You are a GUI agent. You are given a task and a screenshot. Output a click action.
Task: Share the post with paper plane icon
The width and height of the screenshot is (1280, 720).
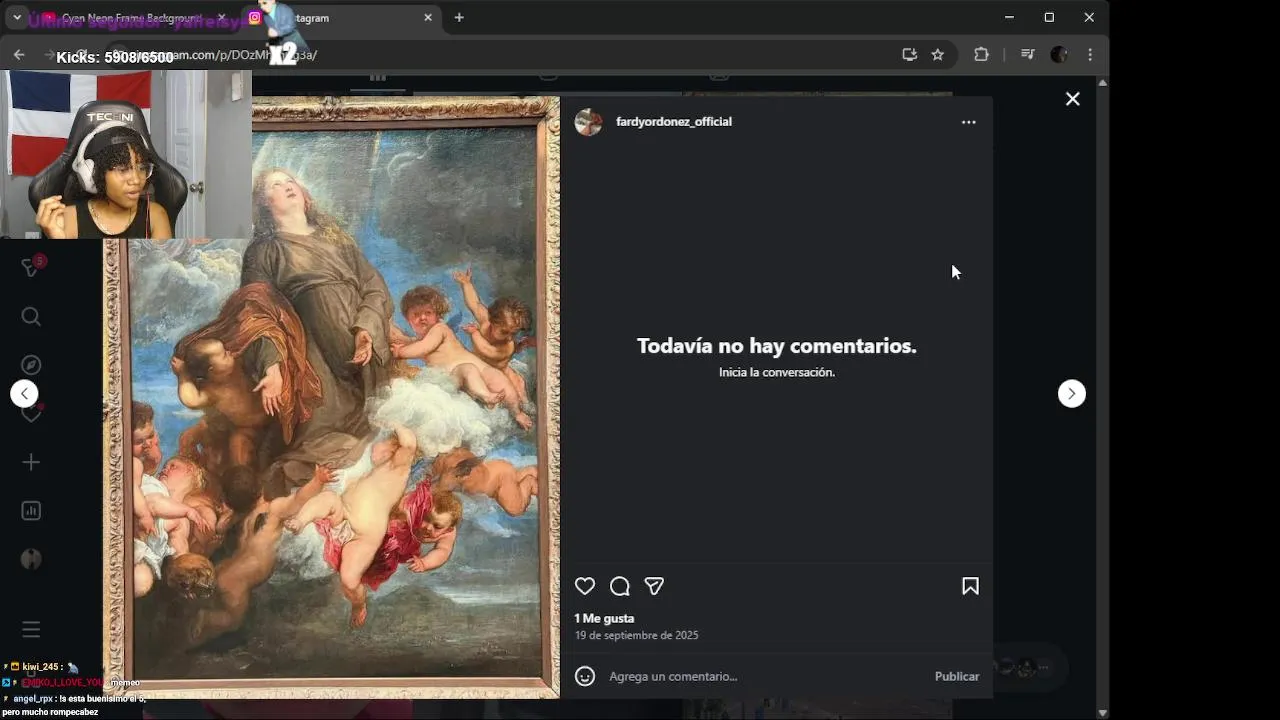pos(654,587)
